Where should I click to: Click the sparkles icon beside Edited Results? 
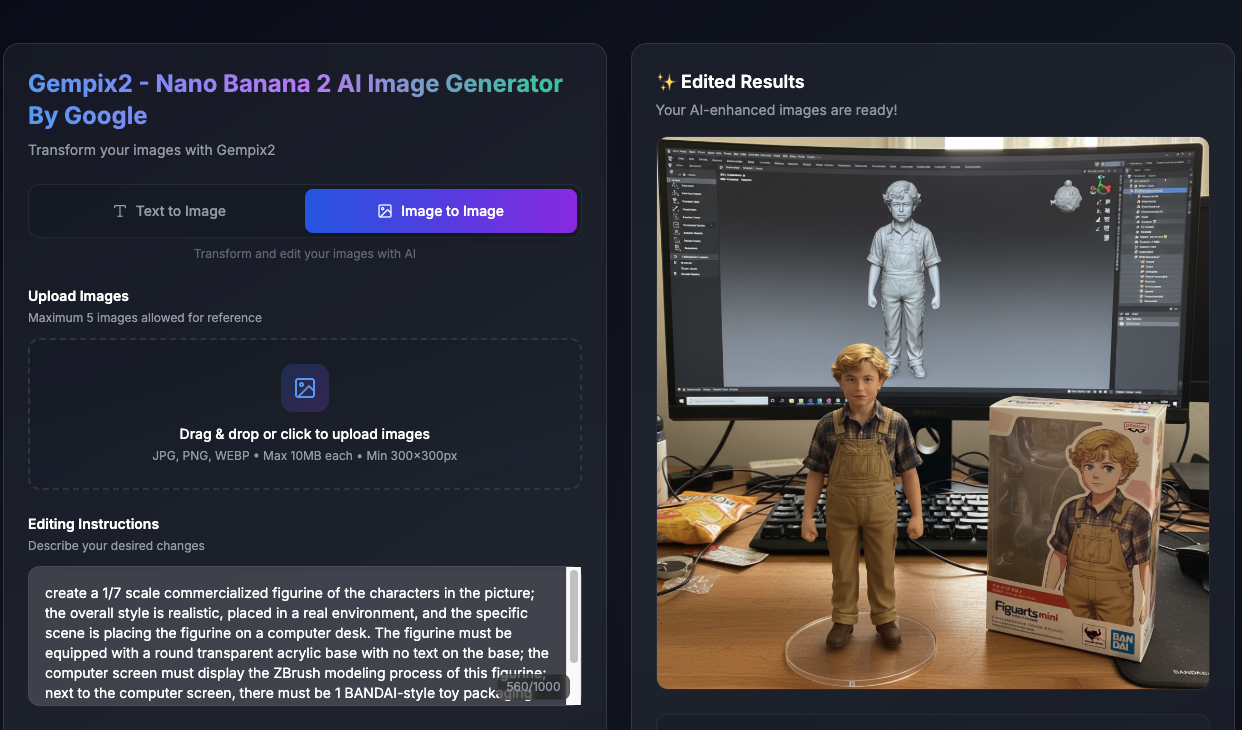pos(666,81)
